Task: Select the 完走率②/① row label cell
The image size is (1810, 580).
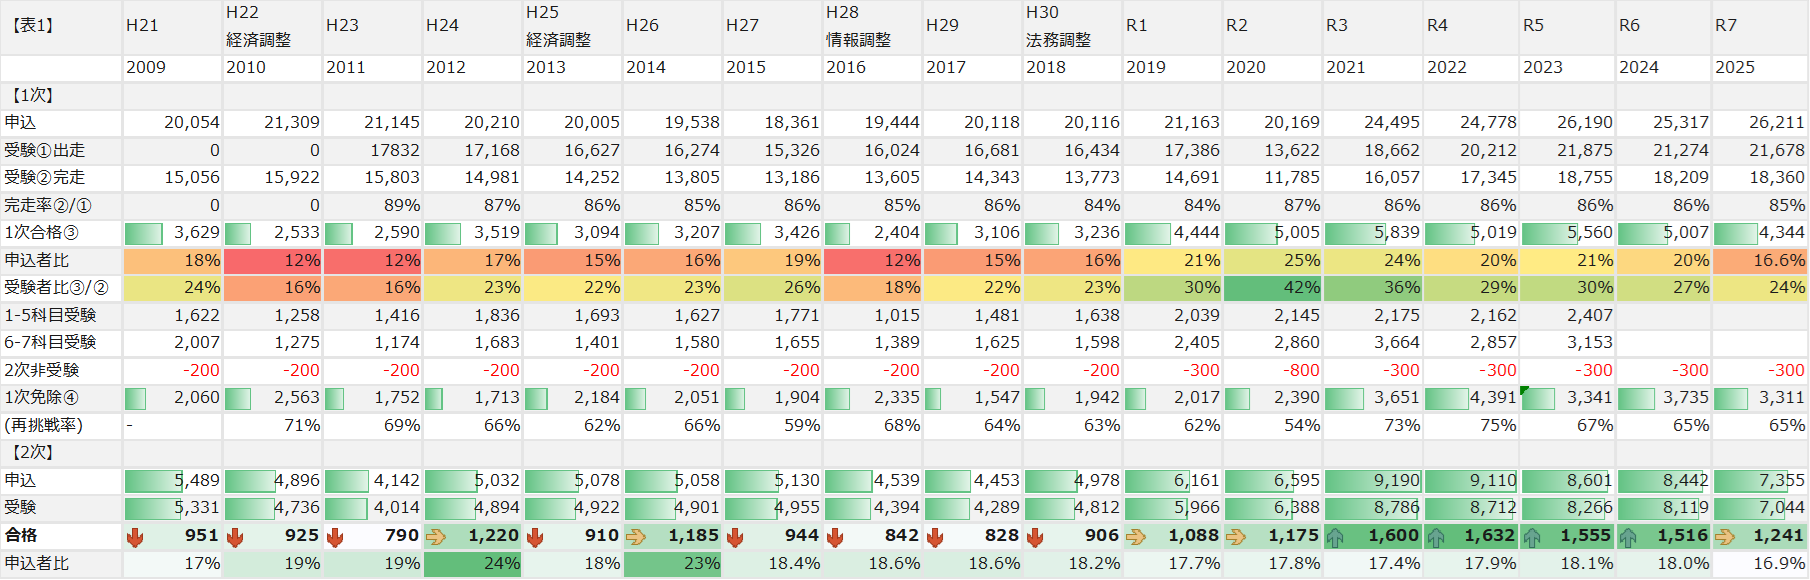Action: point(60,205)
